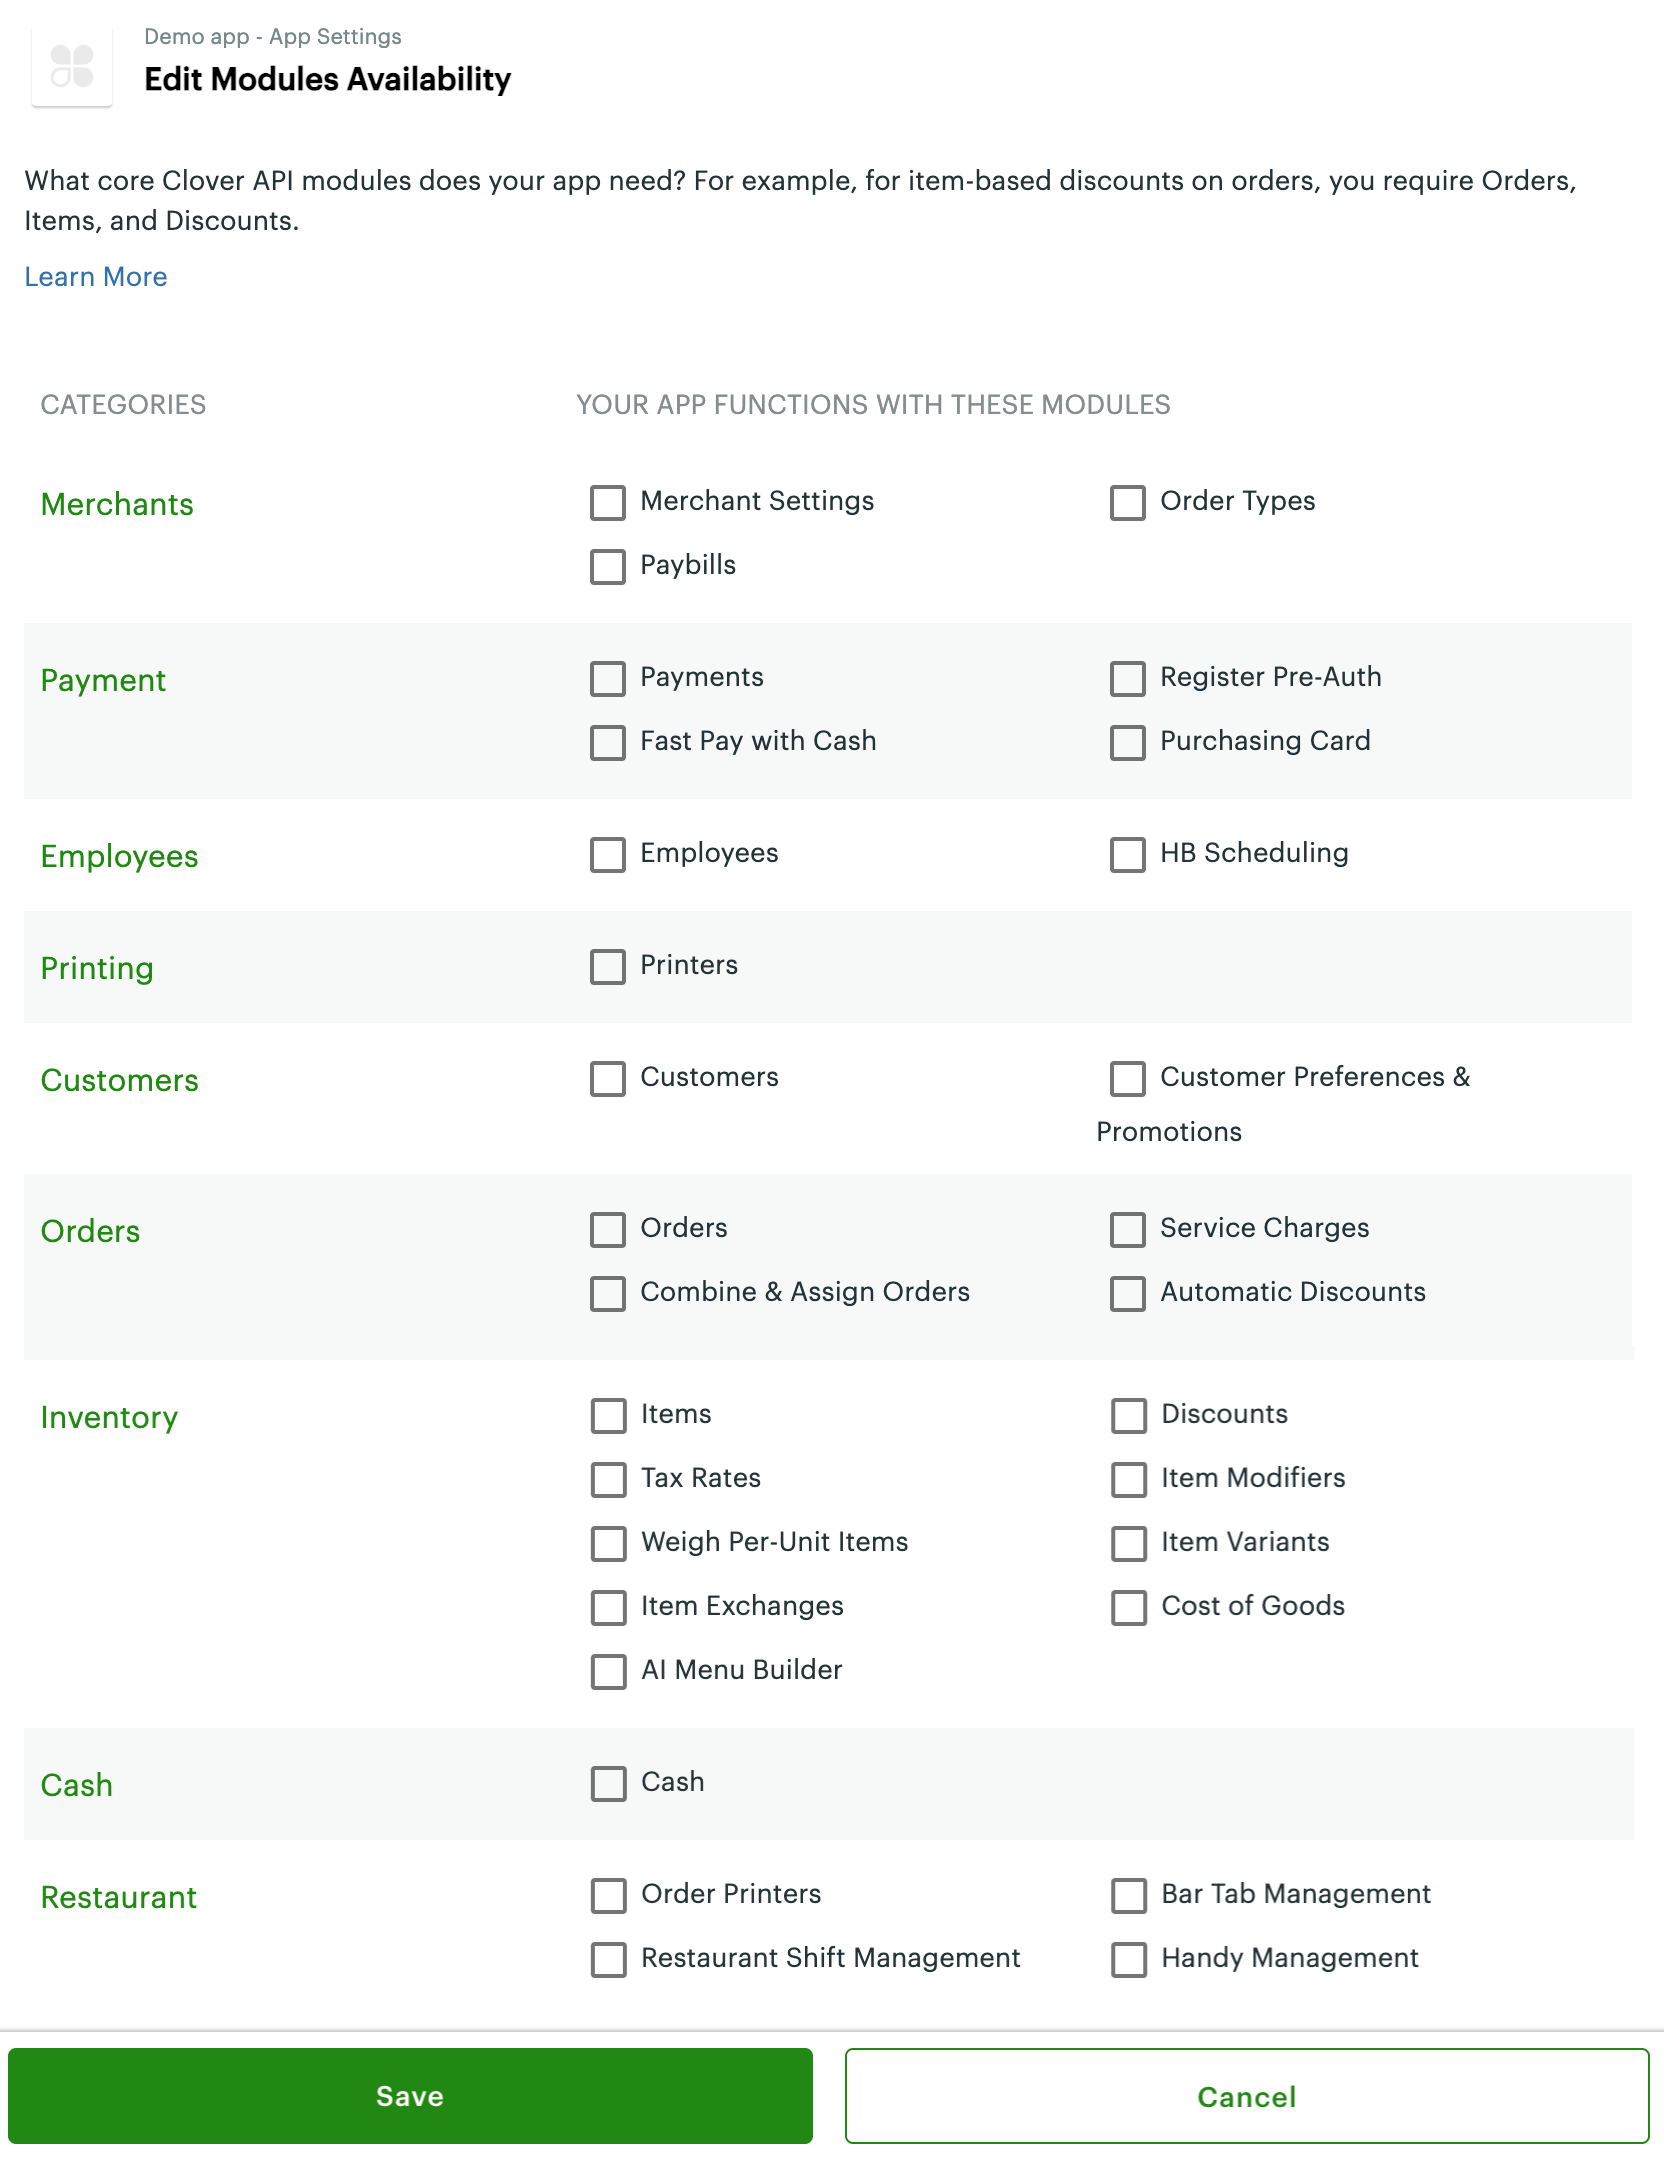Screen dimensions: 1664x2172
Task: Check the HB Scheduling checkbox
Action: point(1128,855)
